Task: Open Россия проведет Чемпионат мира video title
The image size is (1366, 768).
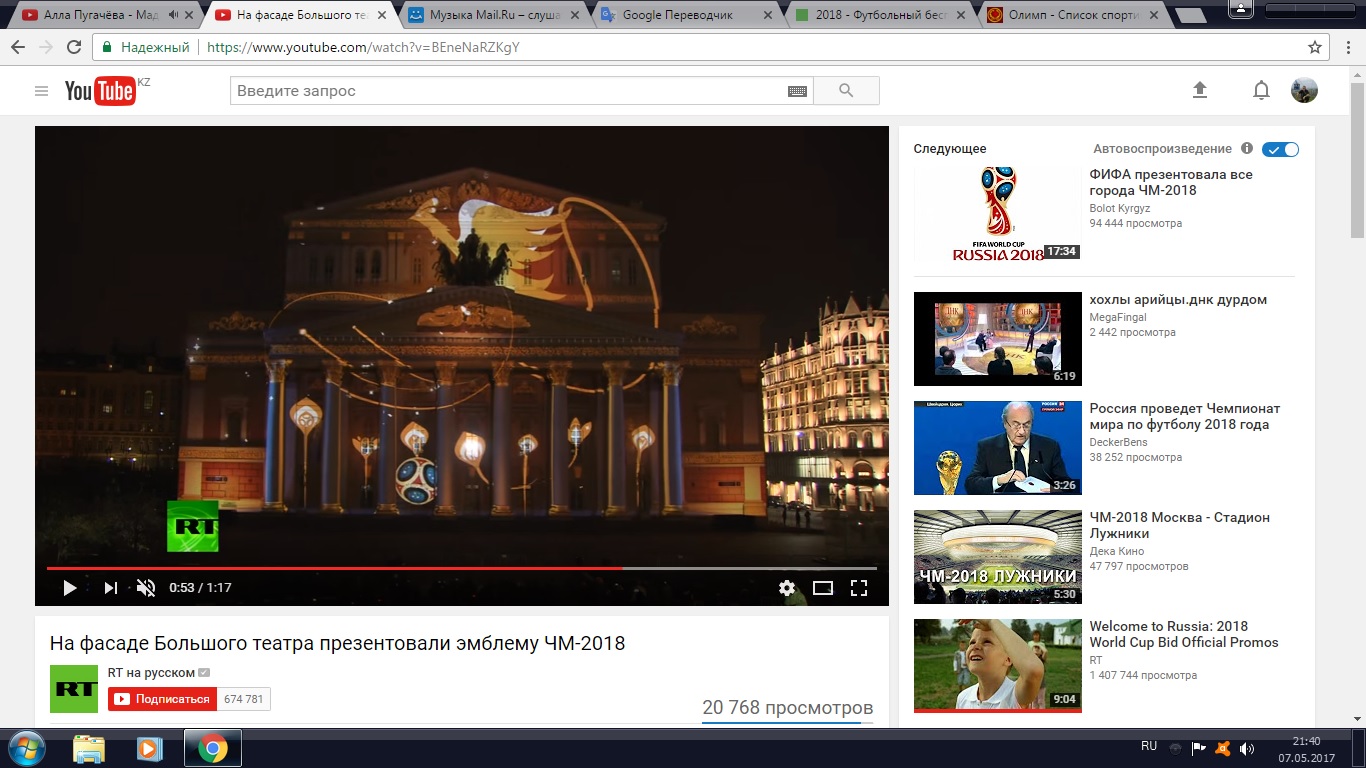Action: coord(1185,416)
